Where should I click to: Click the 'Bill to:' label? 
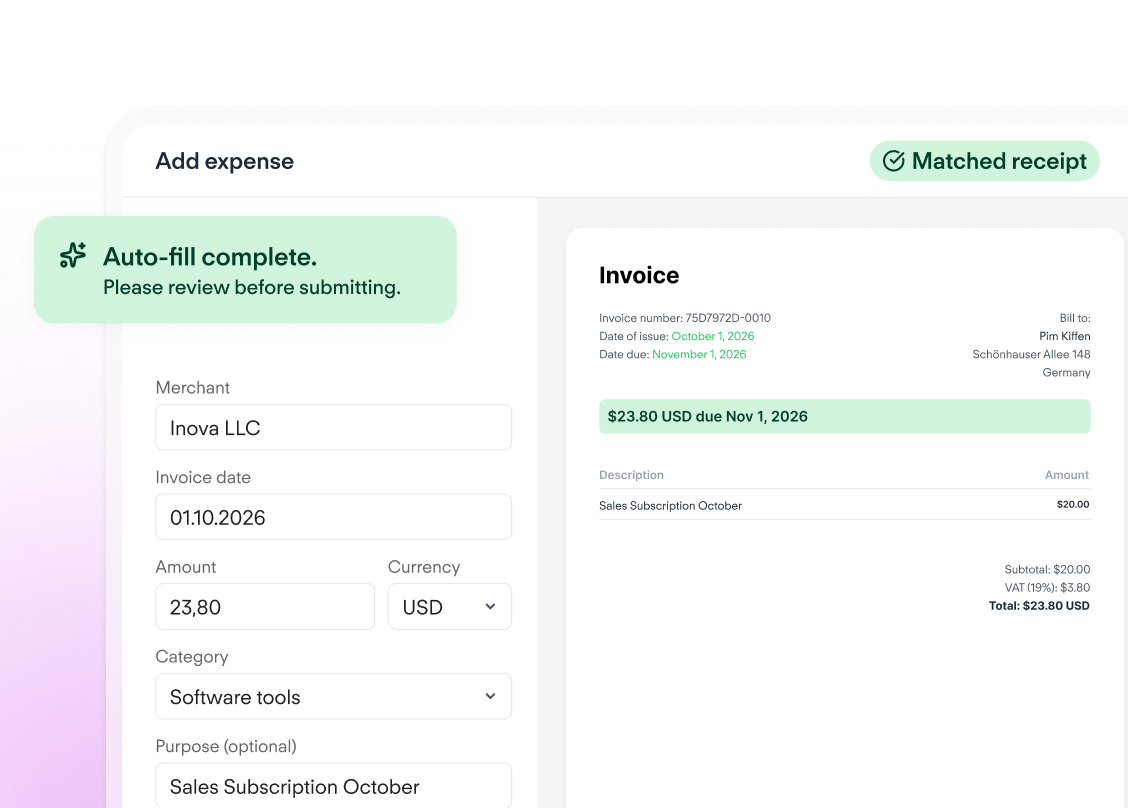click(1075, 318)
